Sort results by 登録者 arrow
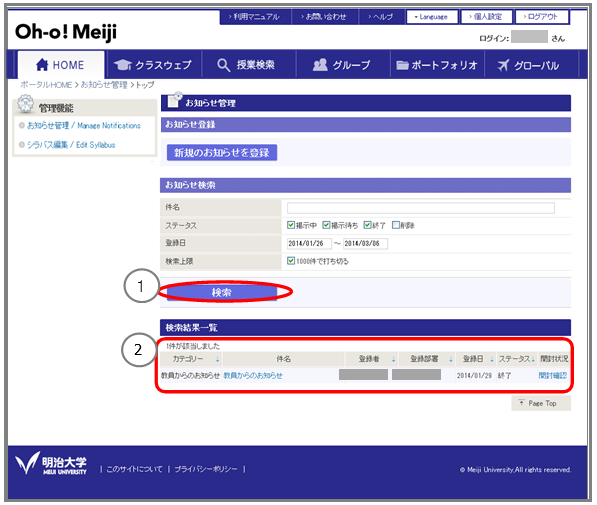This screenshot has width=597, height=505. coord(393,360)
